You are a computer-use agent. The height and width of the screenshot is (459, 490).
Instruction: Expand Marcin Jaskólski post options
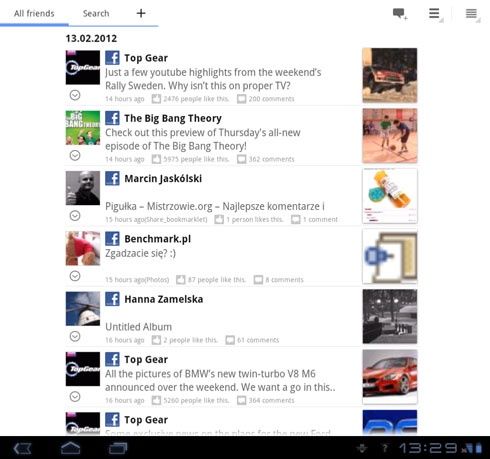[x=75, y=216]
